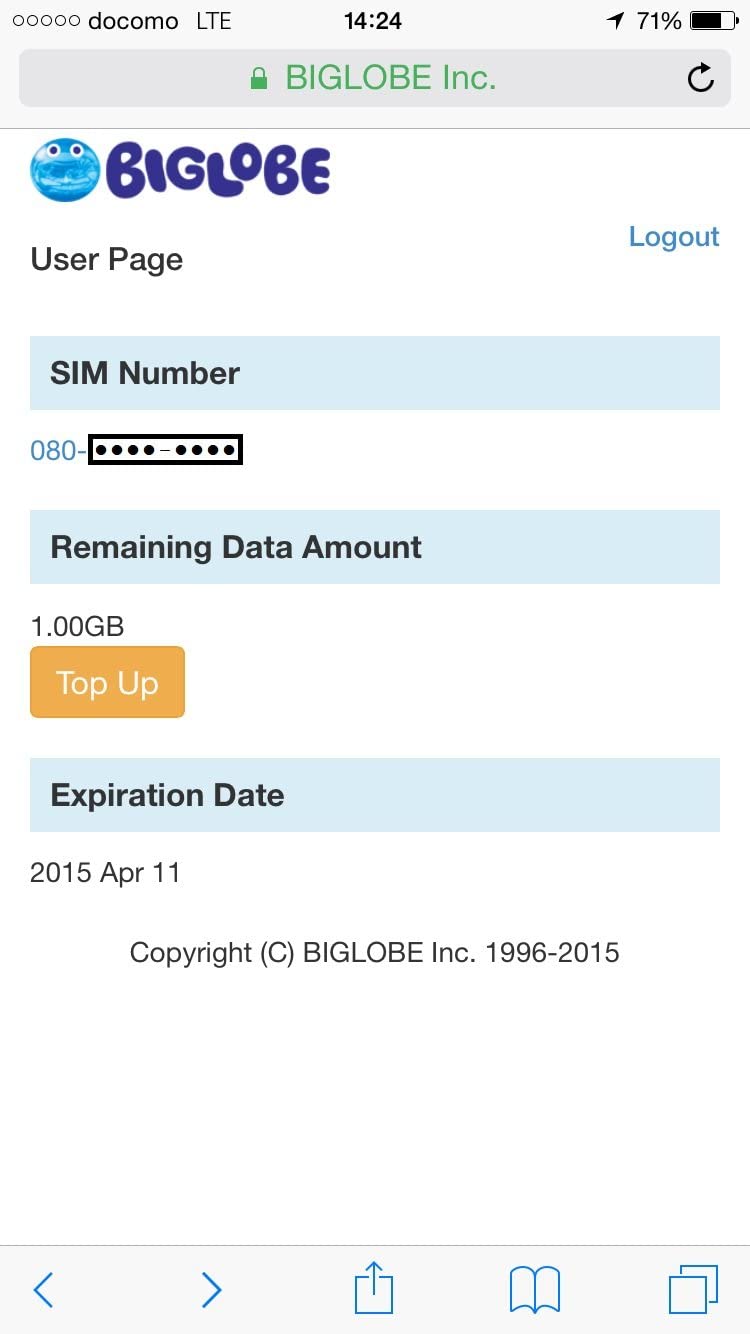The width and height of the screenshot is (750, 1334).
Task: Tap the Safari back arrow
Action: click(x=43, y=1290)
